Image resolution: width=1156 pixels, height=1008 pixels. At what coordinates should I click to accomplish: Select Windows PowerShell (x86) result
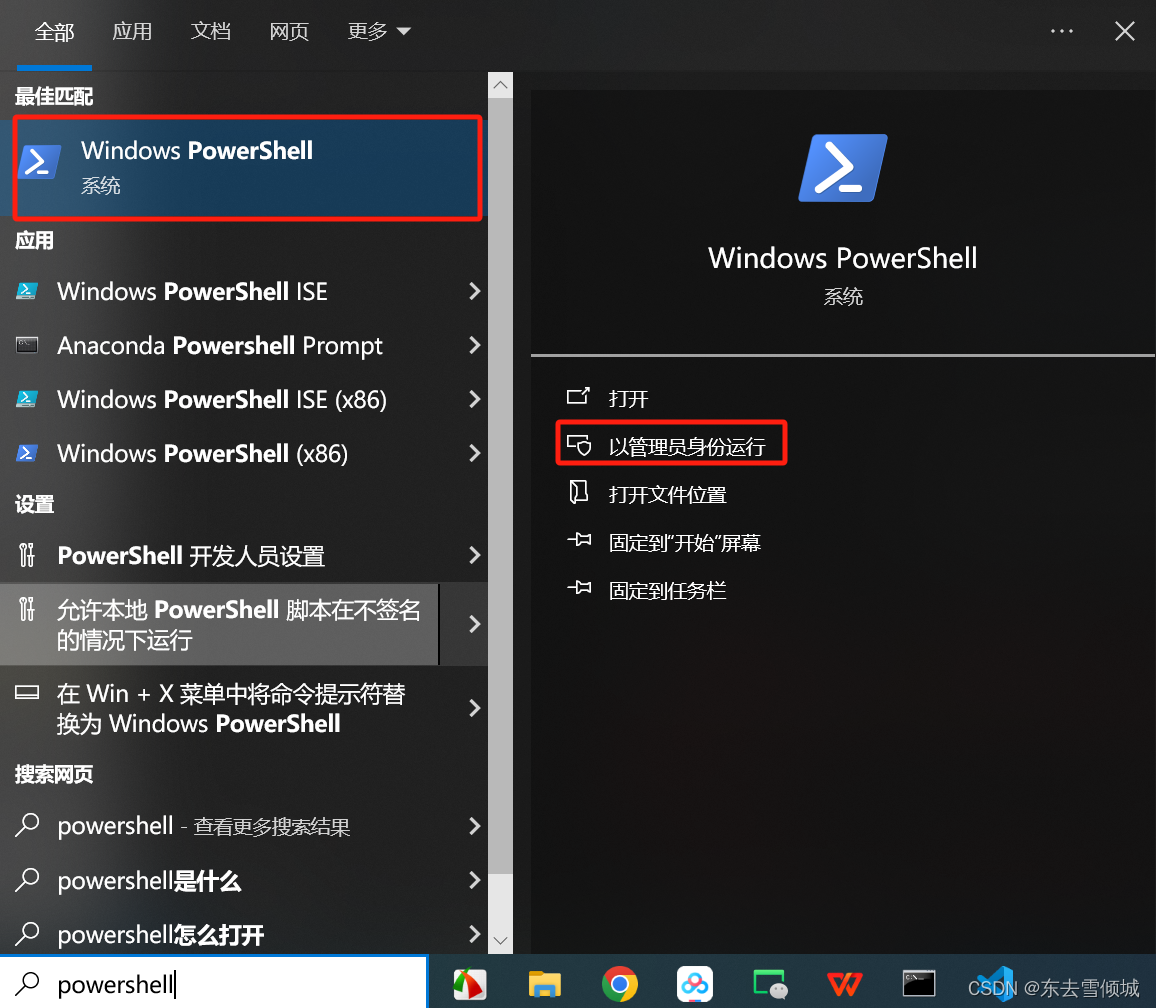(x=243, y=453)
